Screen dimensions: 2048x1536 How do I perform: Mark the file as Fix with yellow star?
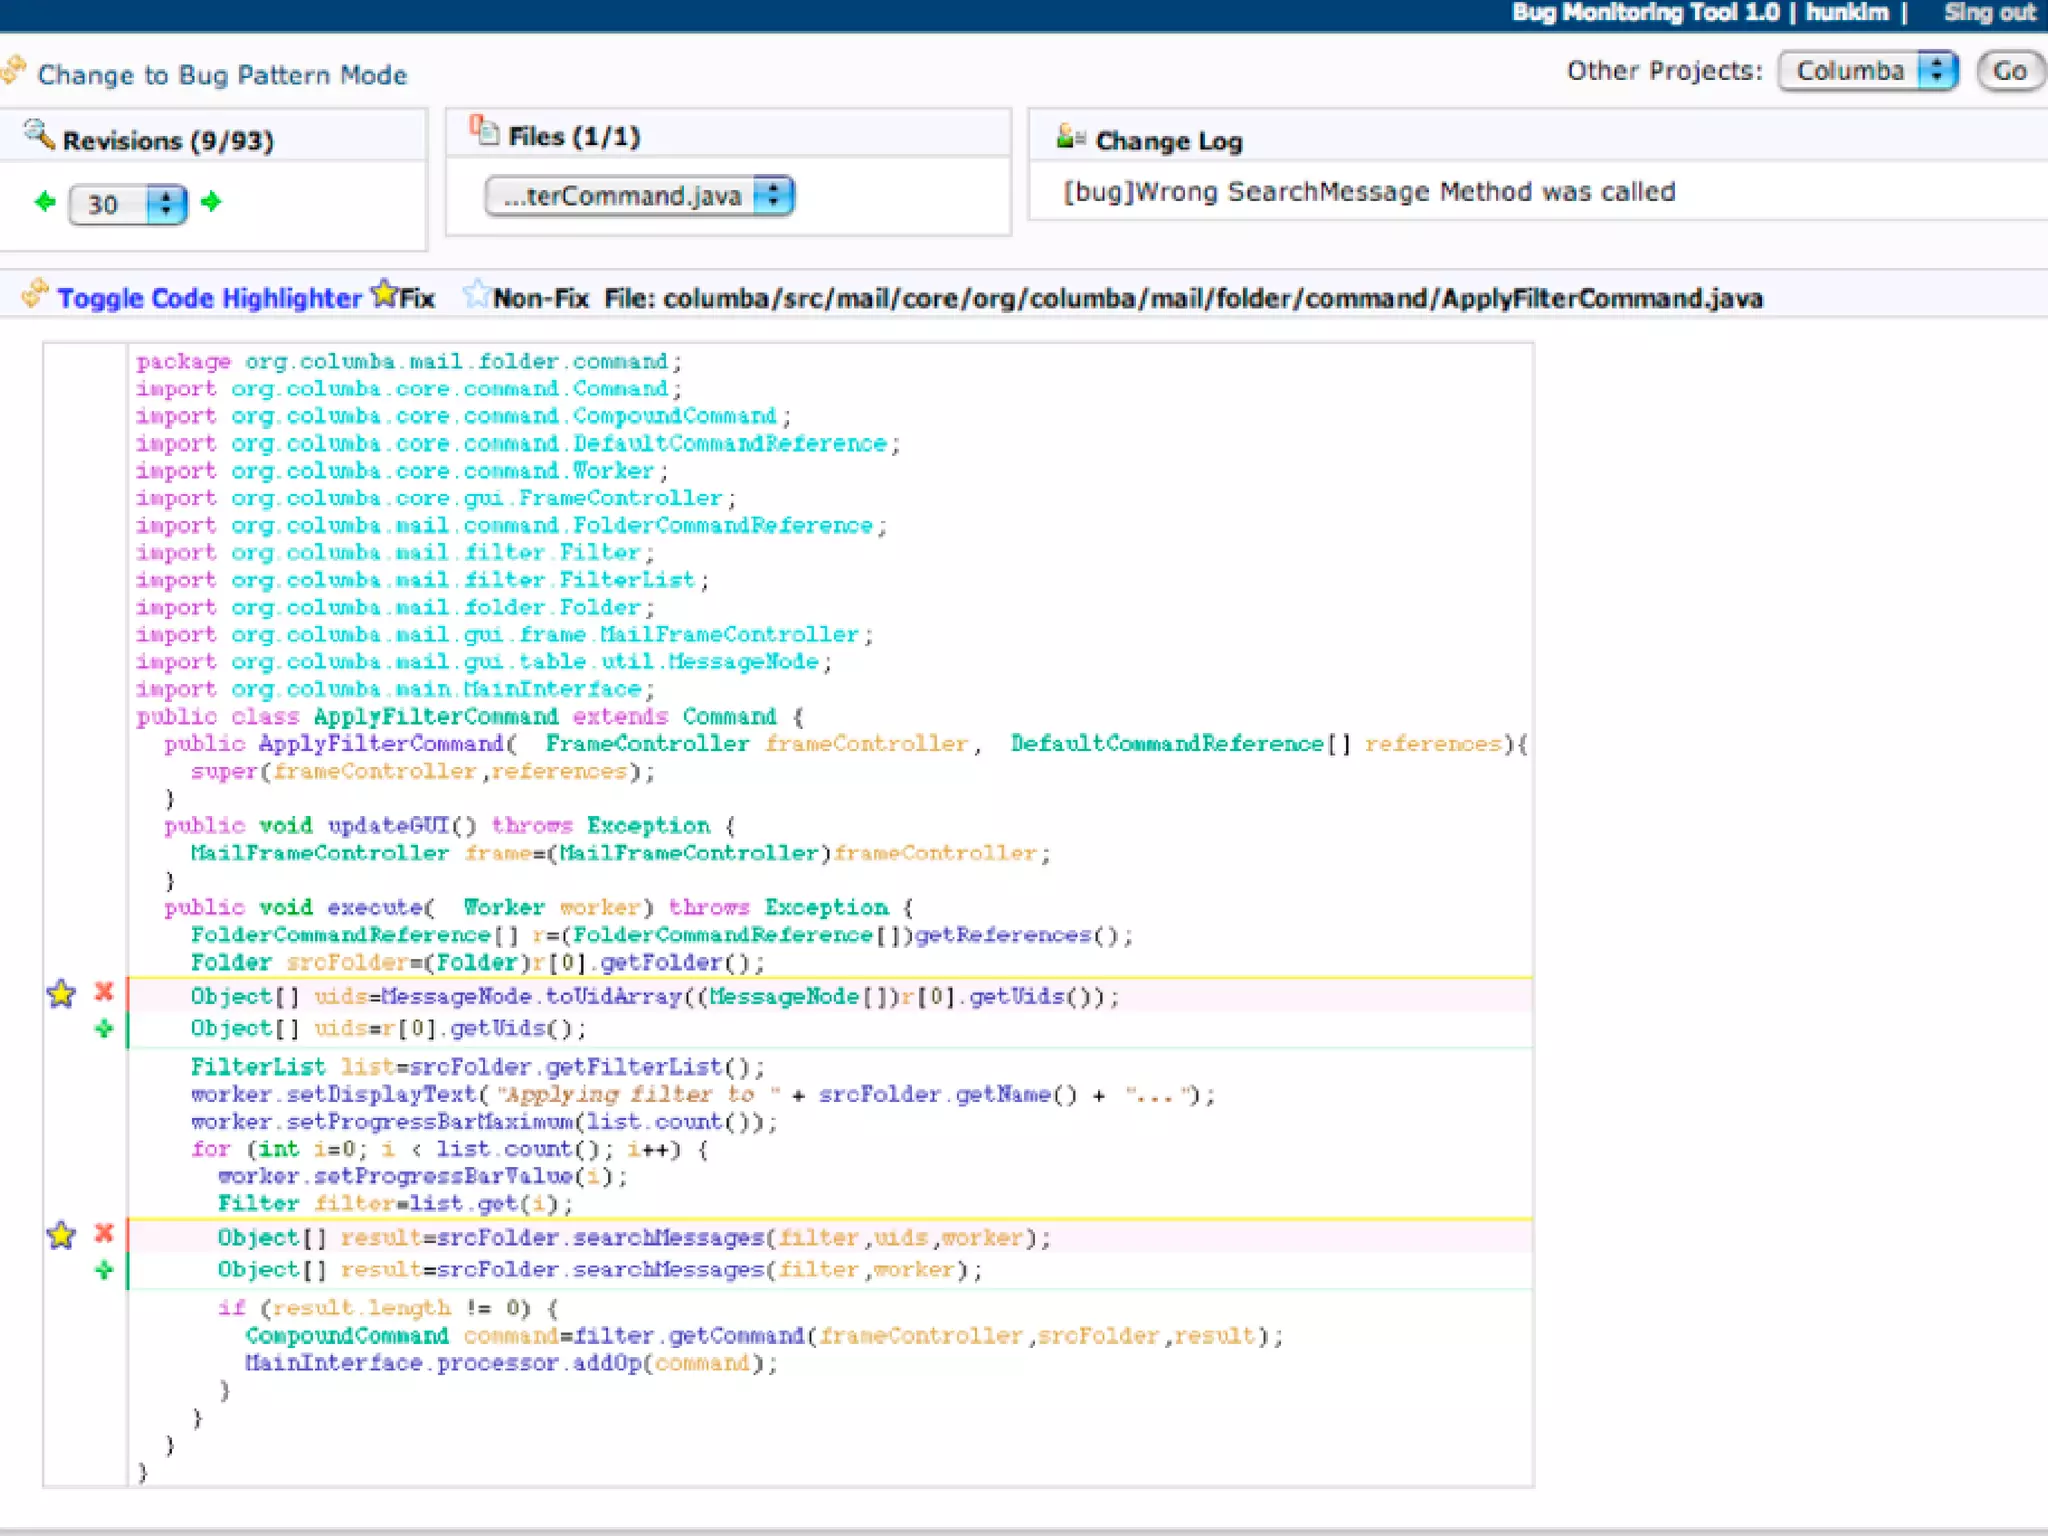click(x=384, y=294)
